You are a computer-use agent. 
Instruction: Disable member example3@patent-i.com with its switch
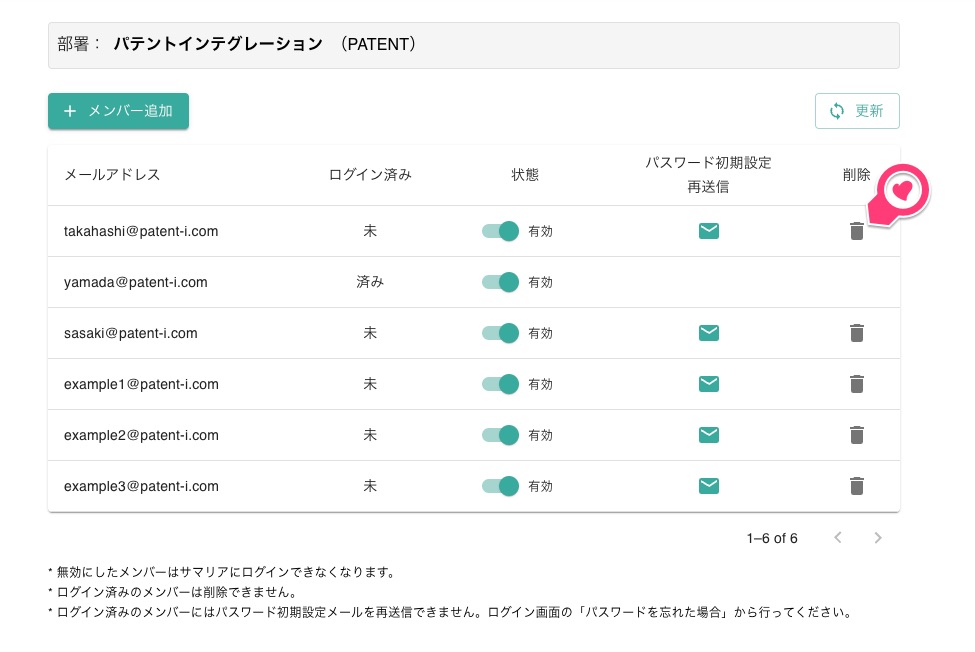tap(501, 486)
